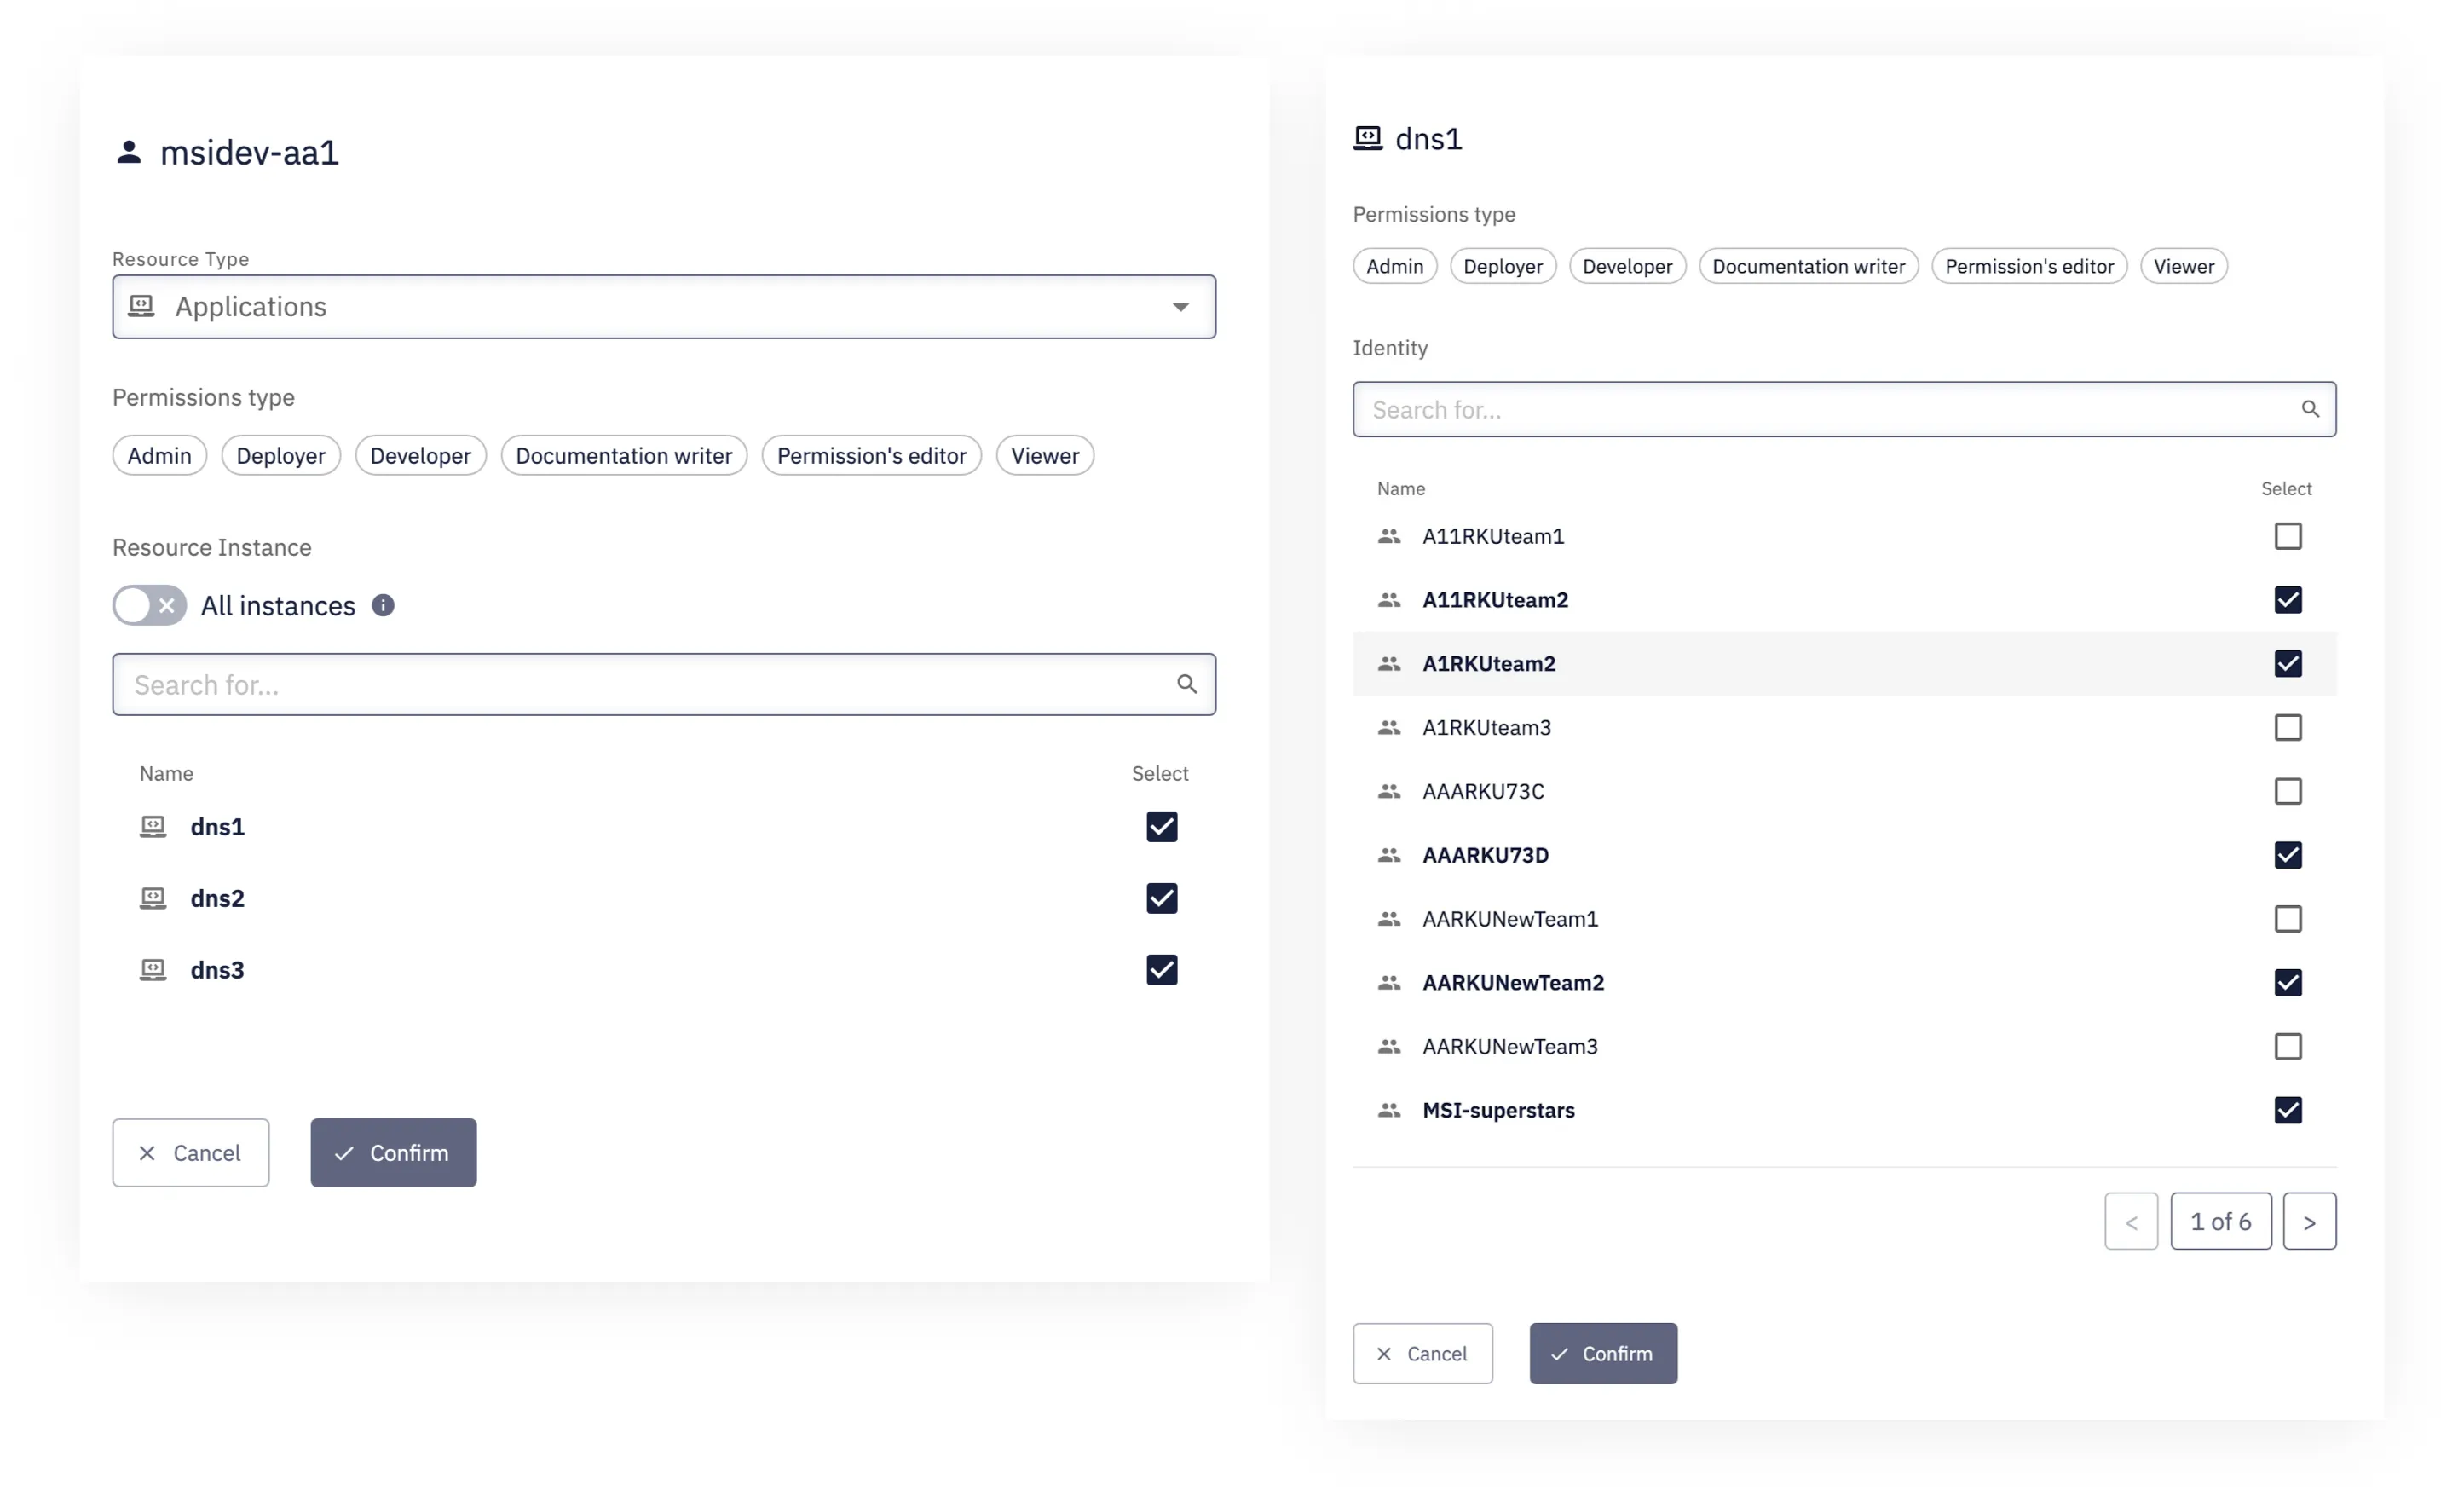Click the application icon beside dns2
This screenshot has height=1496, width=2464.
(x=153, y=898)
